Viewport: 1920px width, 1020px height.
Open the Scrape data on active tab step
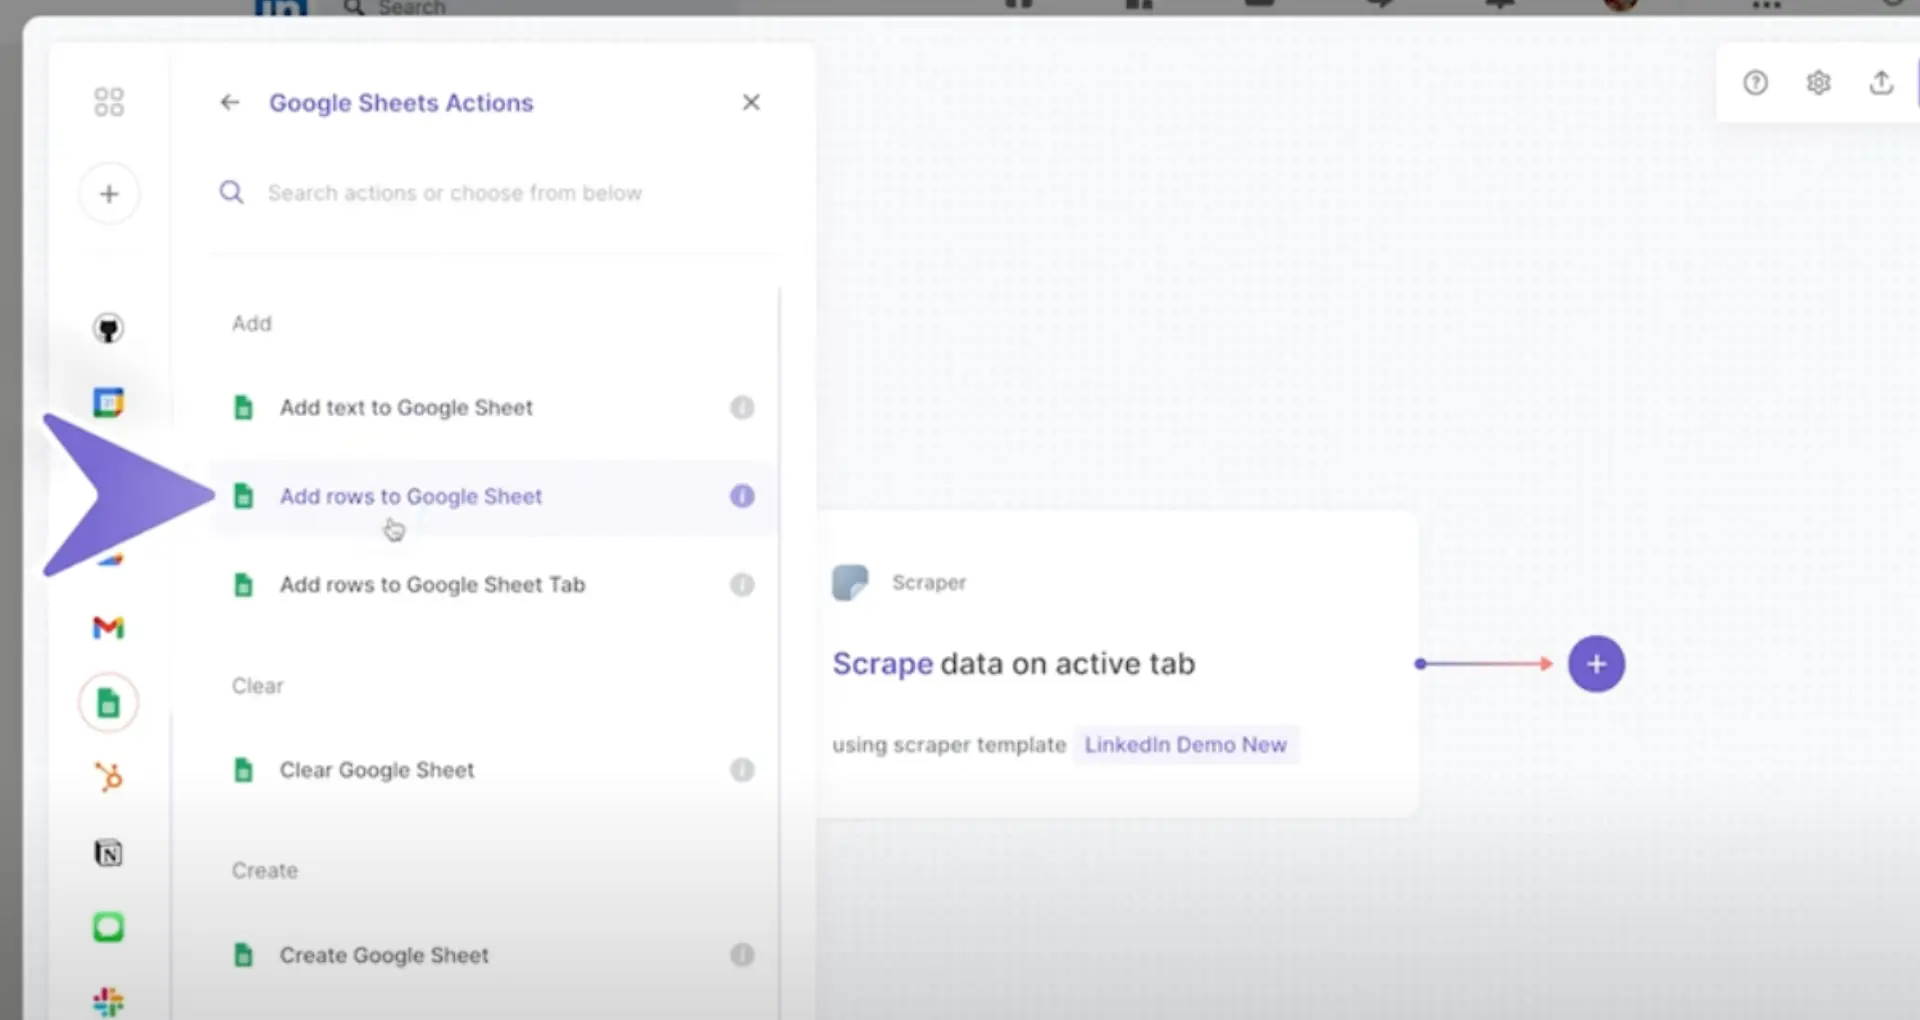tap(1014, 664)
